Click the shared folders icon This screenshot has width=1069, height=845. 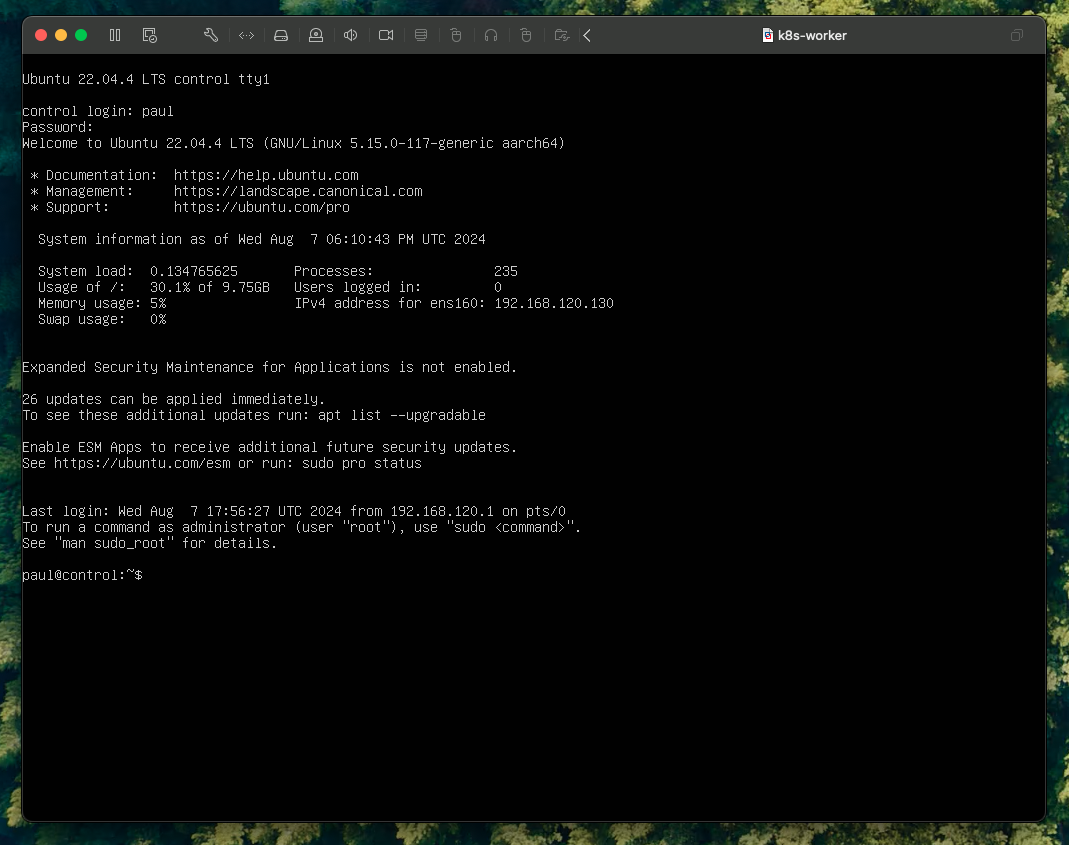pyautogui.click(x=562, y=35)
